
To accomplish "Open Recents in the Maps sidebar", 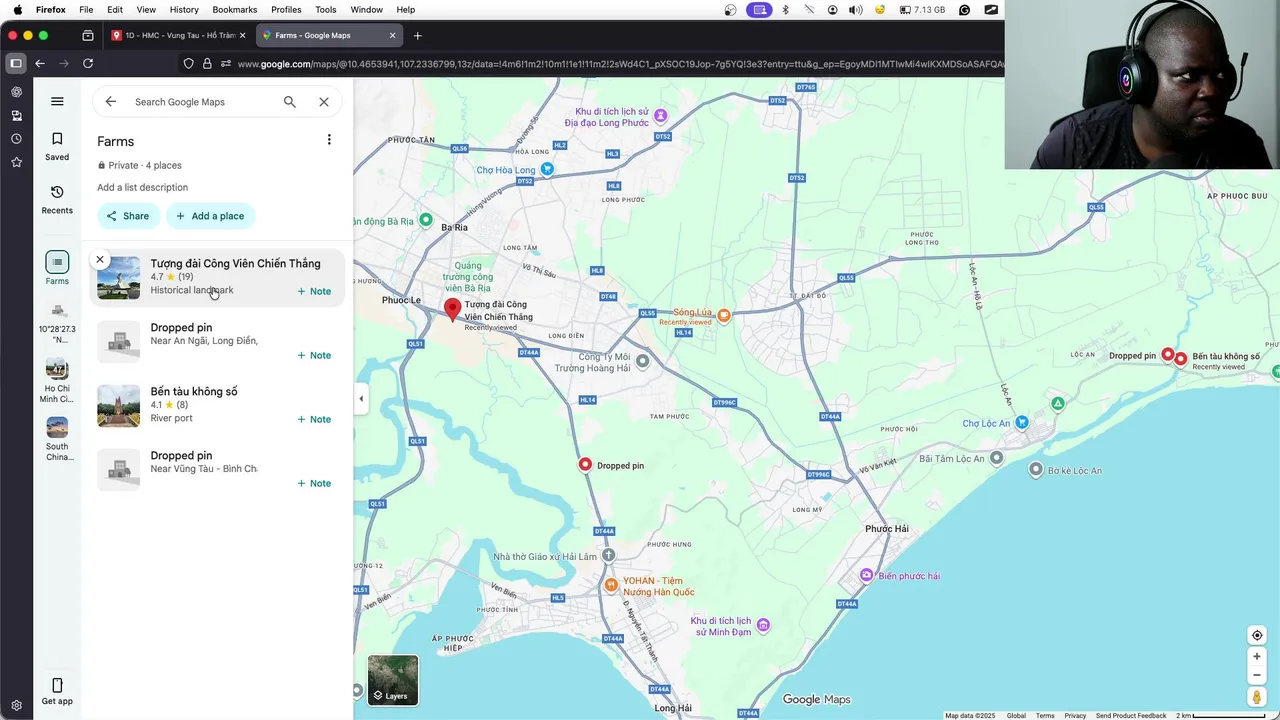I will [x=57, y=200].
